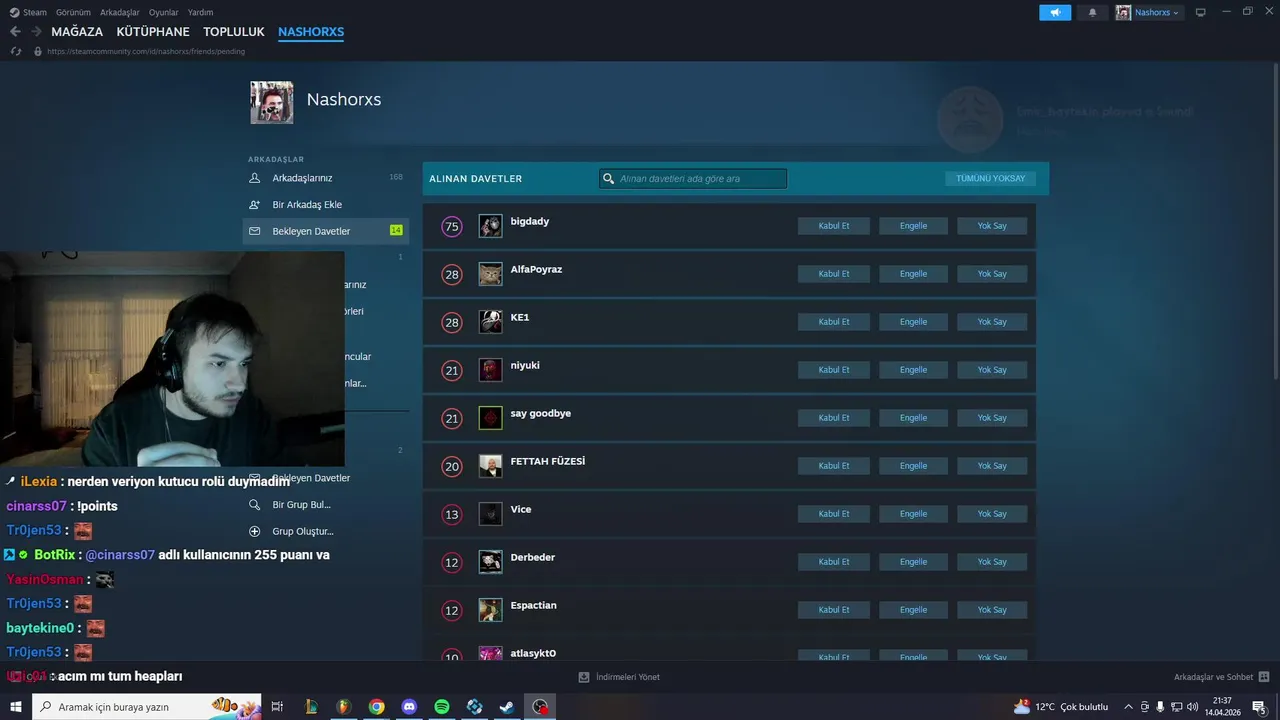
Task: Open bigdady's avatar
Action: (x=490, y=226)
